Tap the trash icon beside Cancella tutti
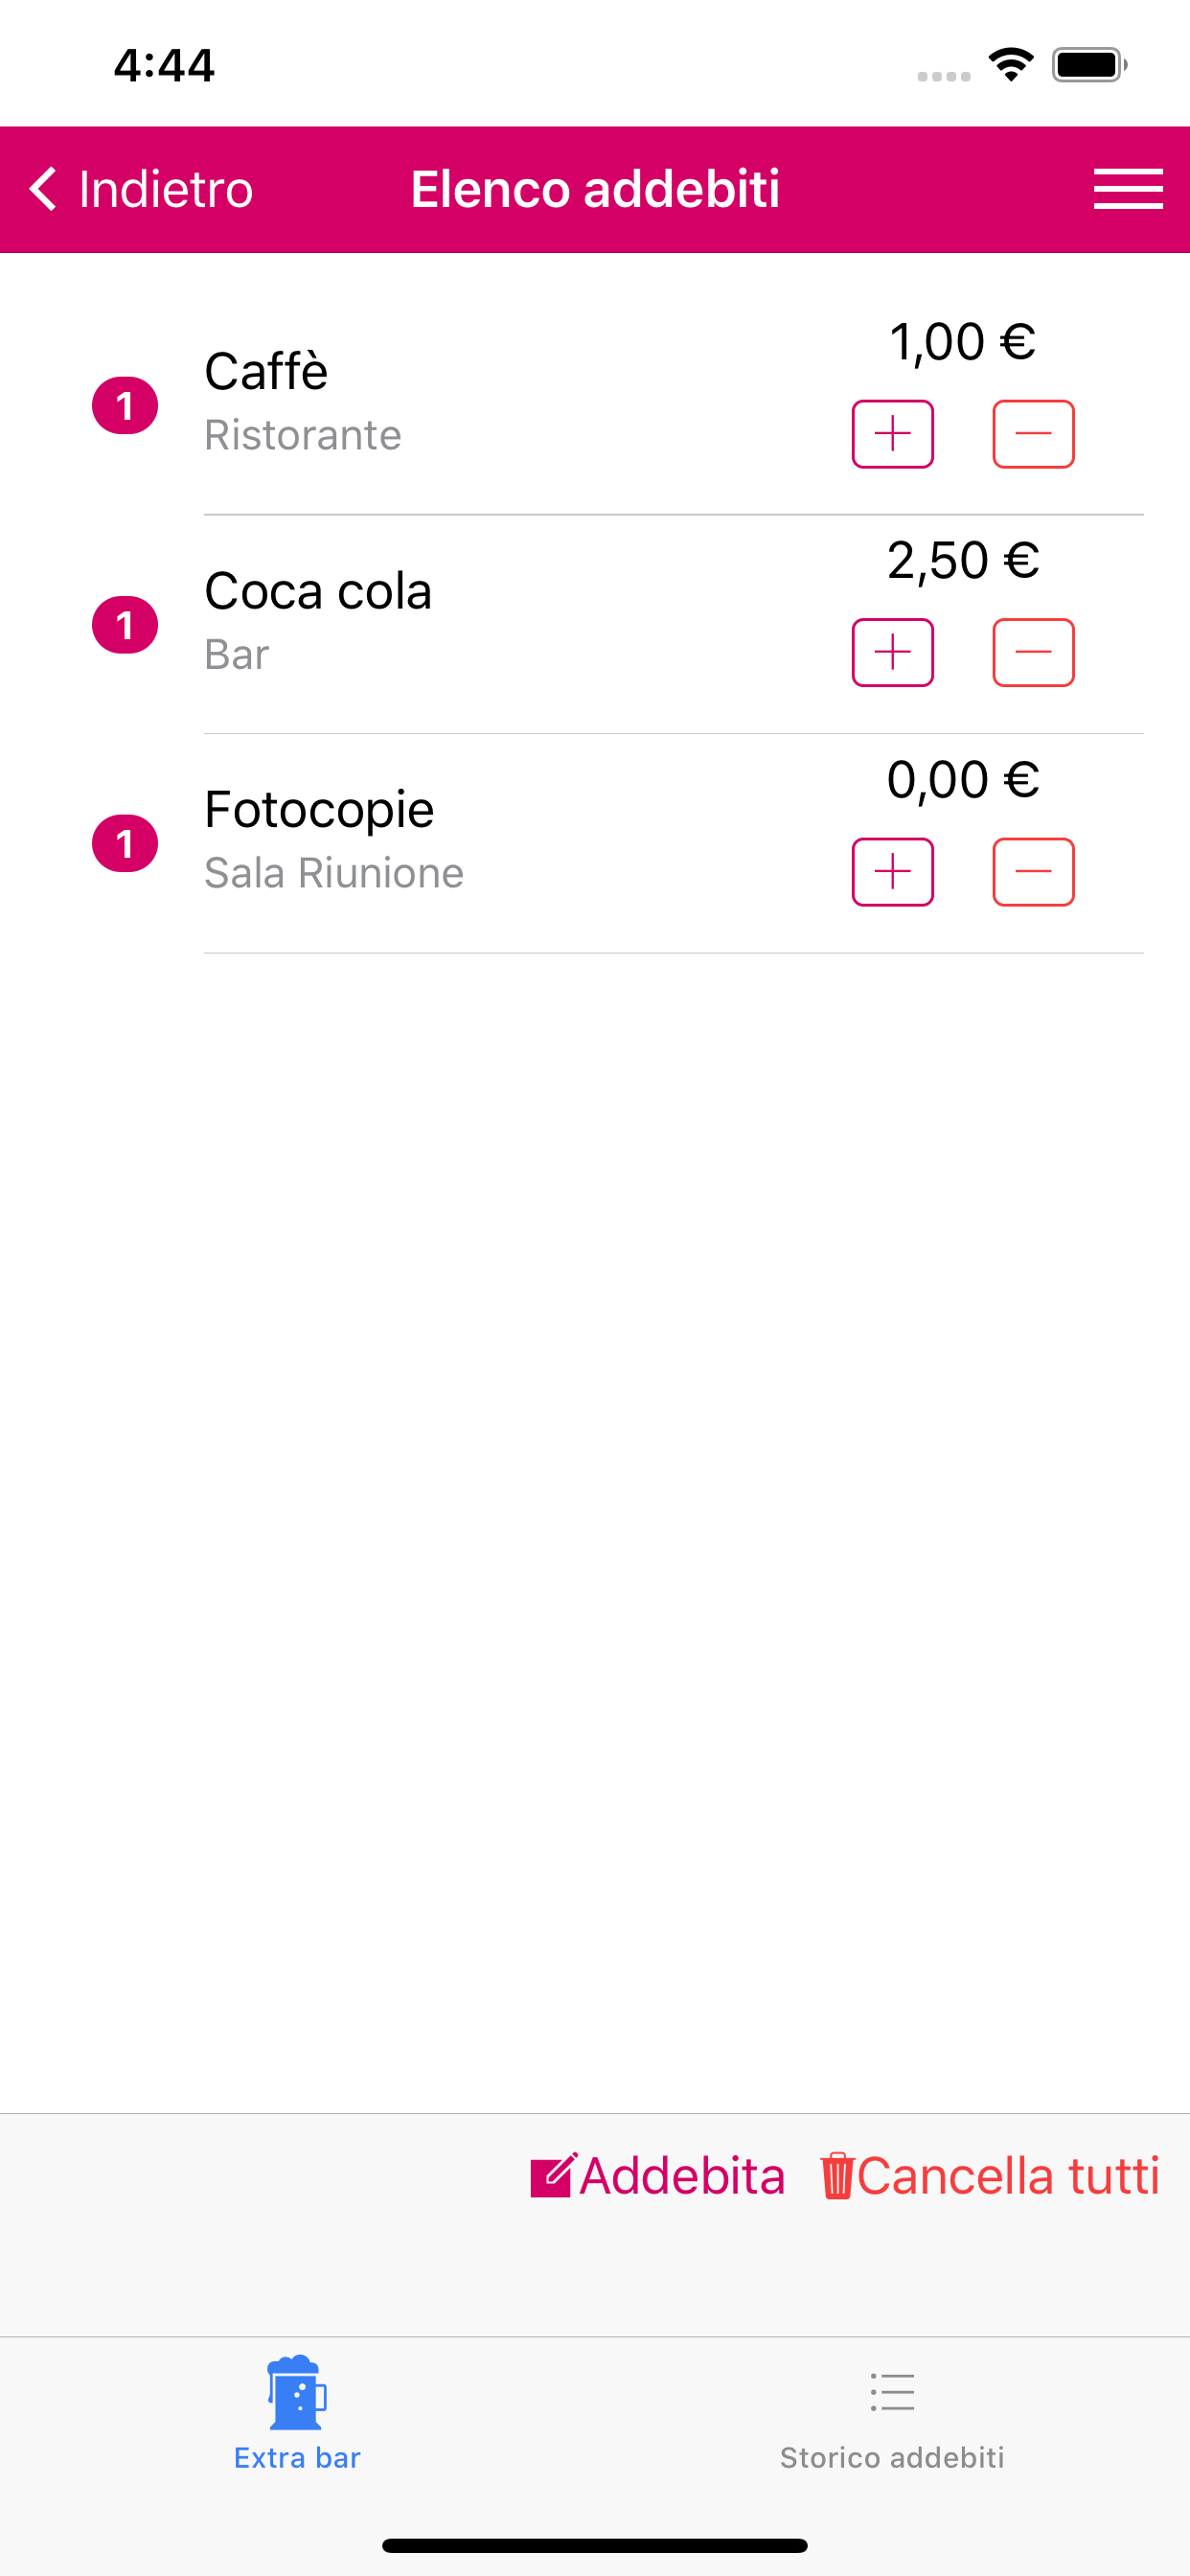Screen dimensions: 1190x2576 point(836,2176)
